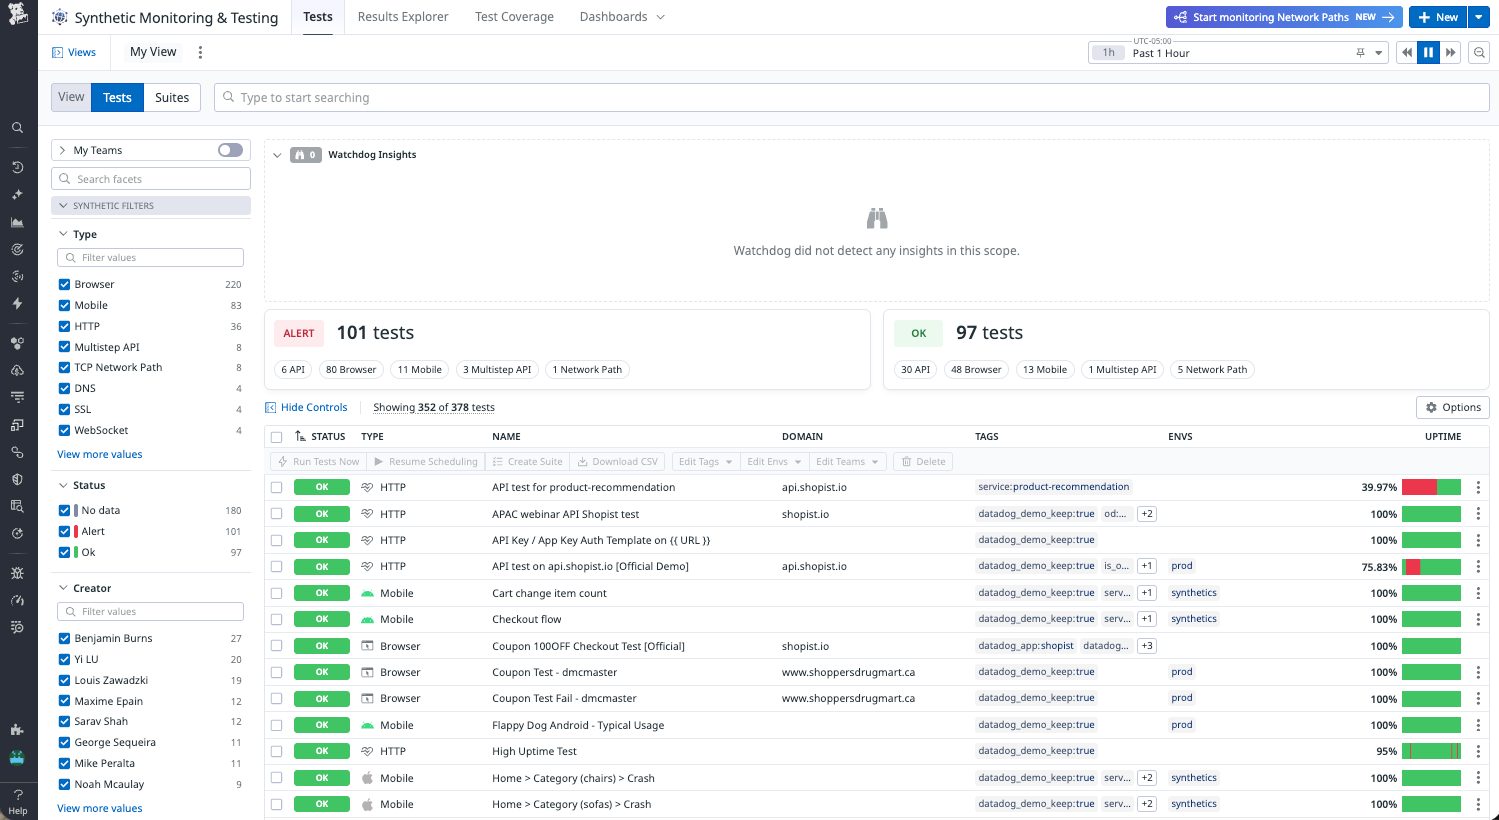Open the bug icon in sidebar
The height and width of the screenshot is (820, 1499).
click(x=17, y=573)
